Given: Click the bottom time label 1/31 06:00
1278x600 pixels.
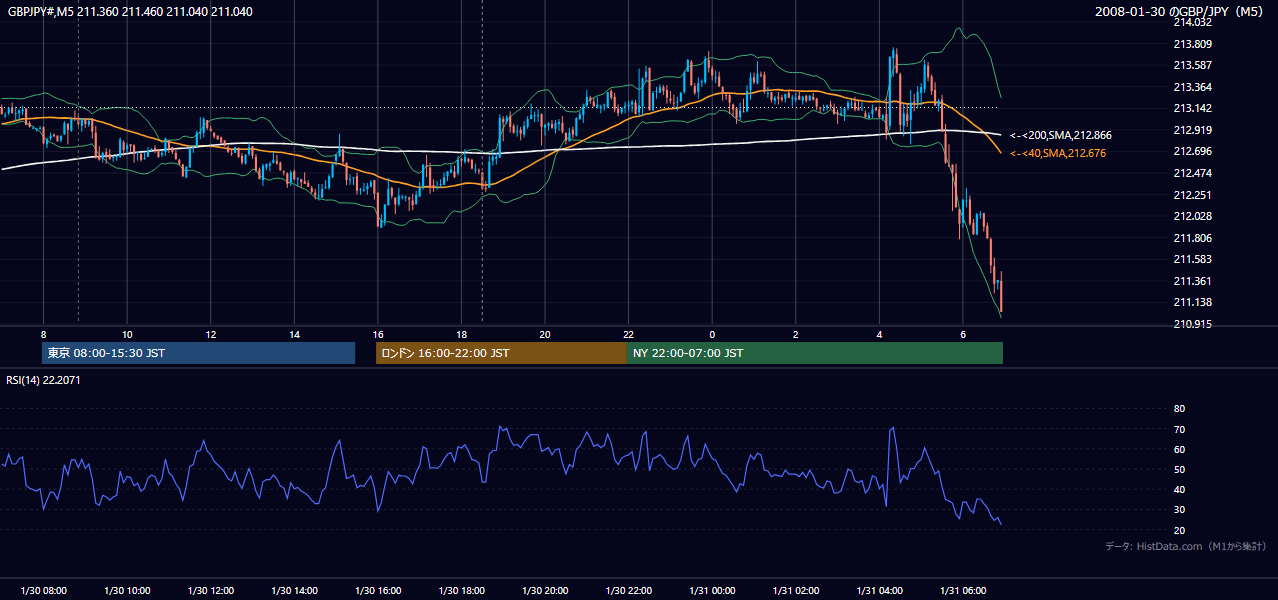Looking at the screenshot, I should pos(963,590).
